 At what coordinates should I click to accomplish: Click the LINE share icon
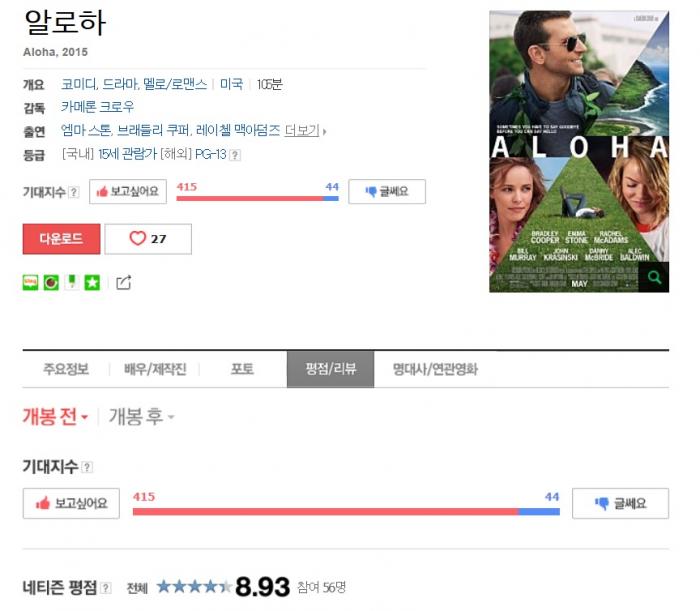(30, 283)
